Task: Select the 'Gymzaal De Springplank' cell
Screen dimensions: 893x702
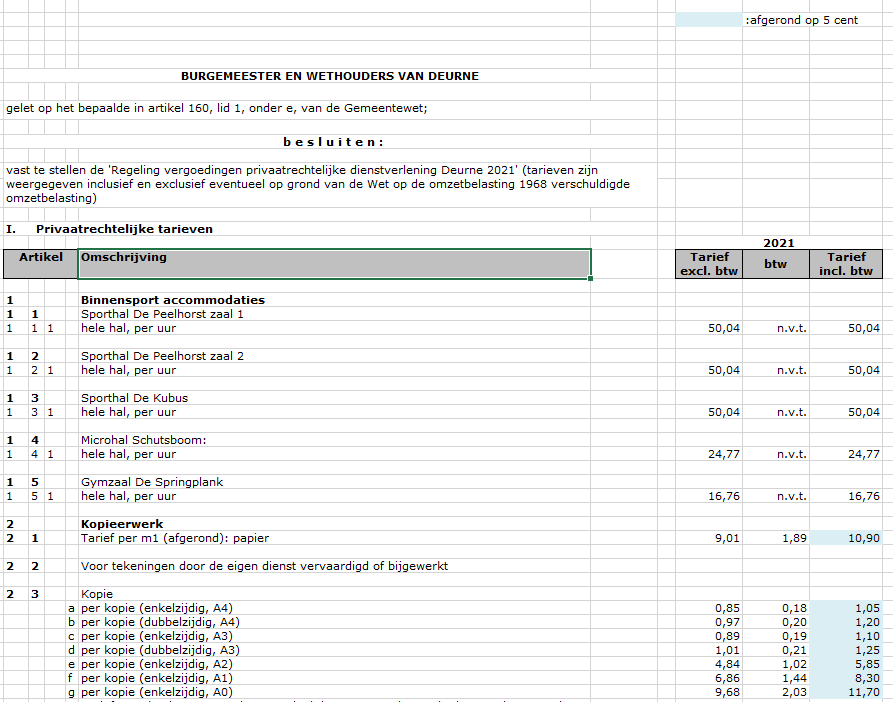Action: (x=151, y=482)
